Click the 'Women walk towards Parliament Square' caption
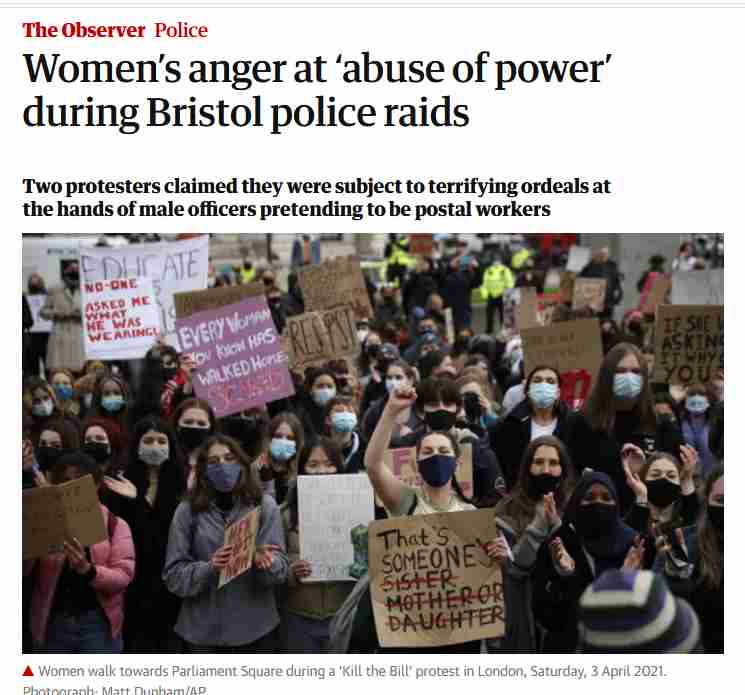The image size is (745, 695). [x=353, y=671]
